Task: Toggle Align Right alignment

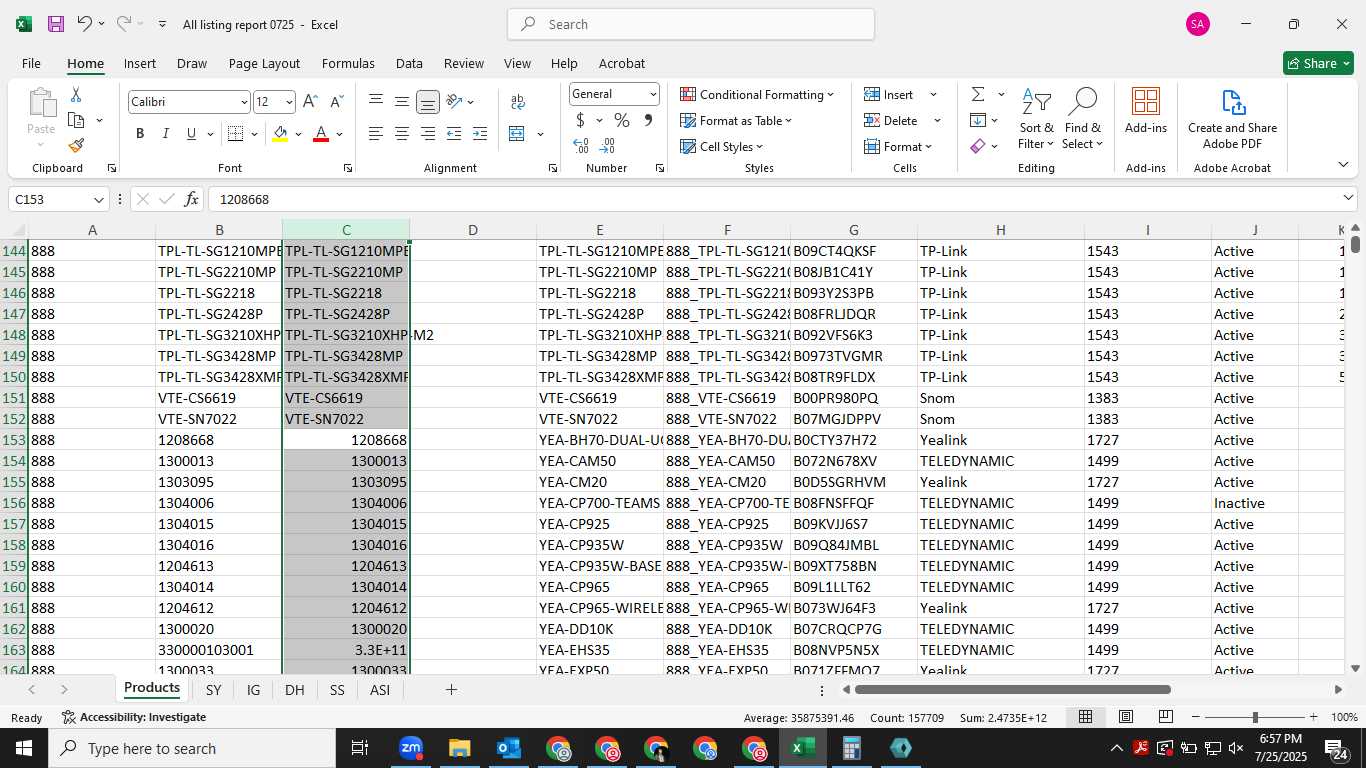Action: click(x=428, y=134)
